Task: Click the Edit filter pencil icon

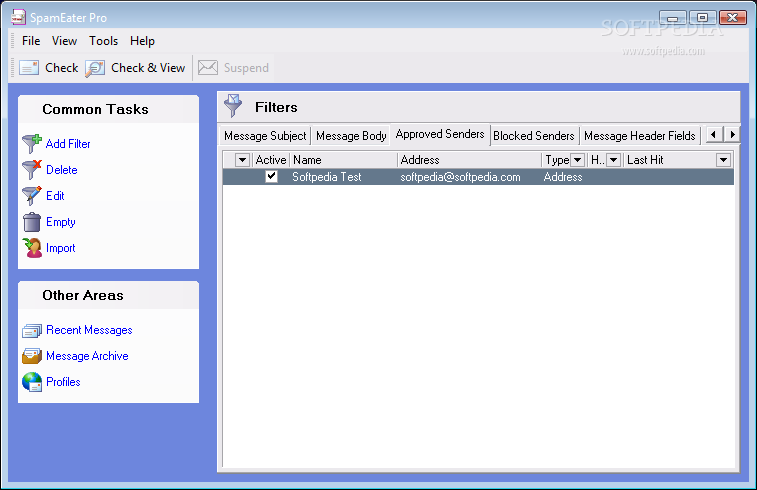Action: [32, 196]
